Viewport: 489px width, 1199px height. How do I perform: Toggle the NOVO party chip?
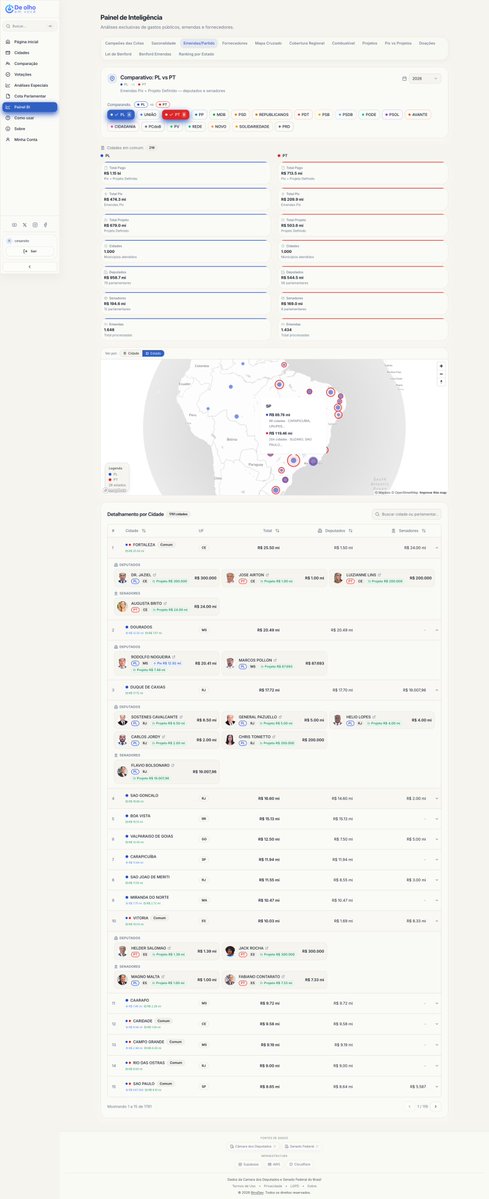219,126
